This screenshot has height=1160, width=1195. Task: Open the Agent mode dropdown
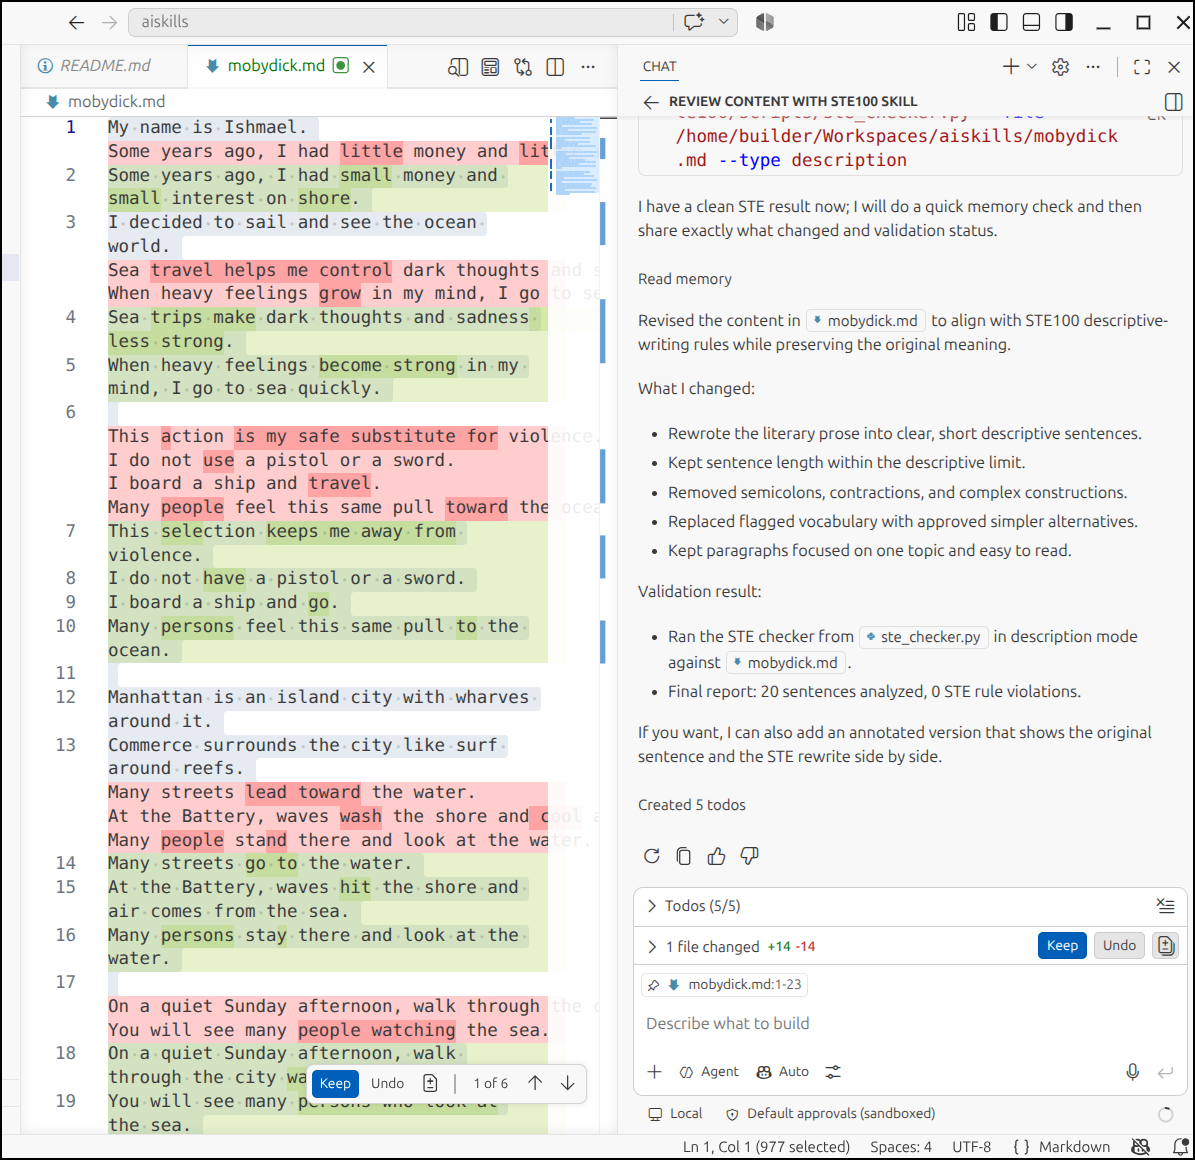(710, 1072)
